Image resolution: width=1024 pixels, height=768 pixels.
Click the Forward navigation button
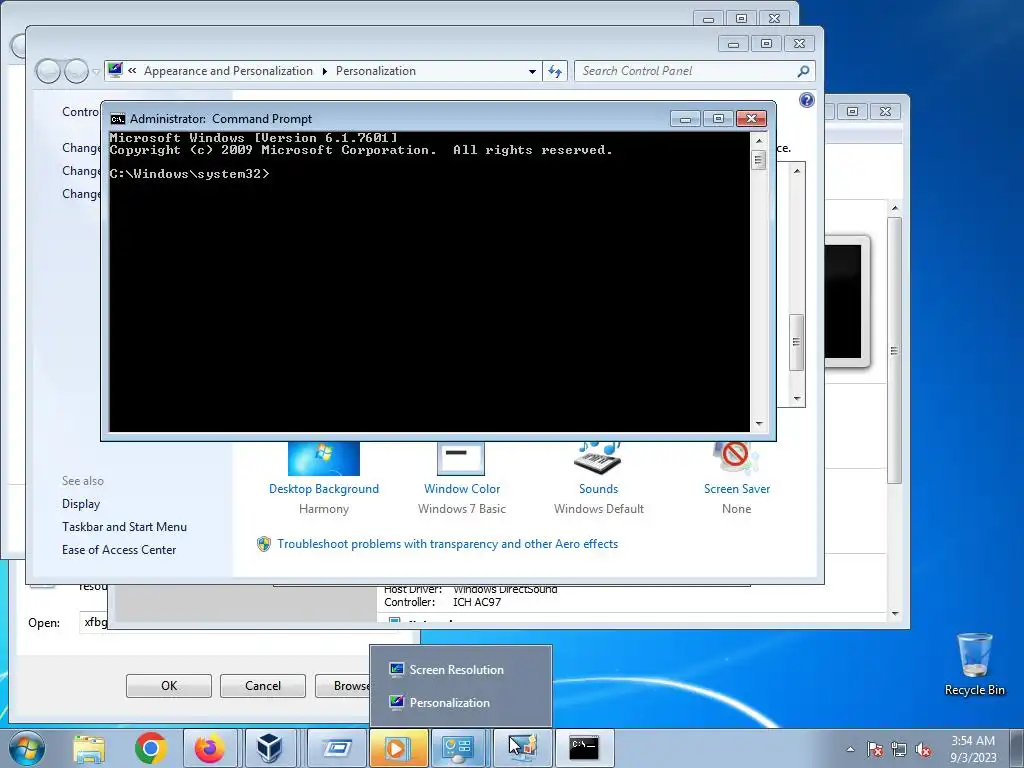pyautogui.click(x=76, y=71)
